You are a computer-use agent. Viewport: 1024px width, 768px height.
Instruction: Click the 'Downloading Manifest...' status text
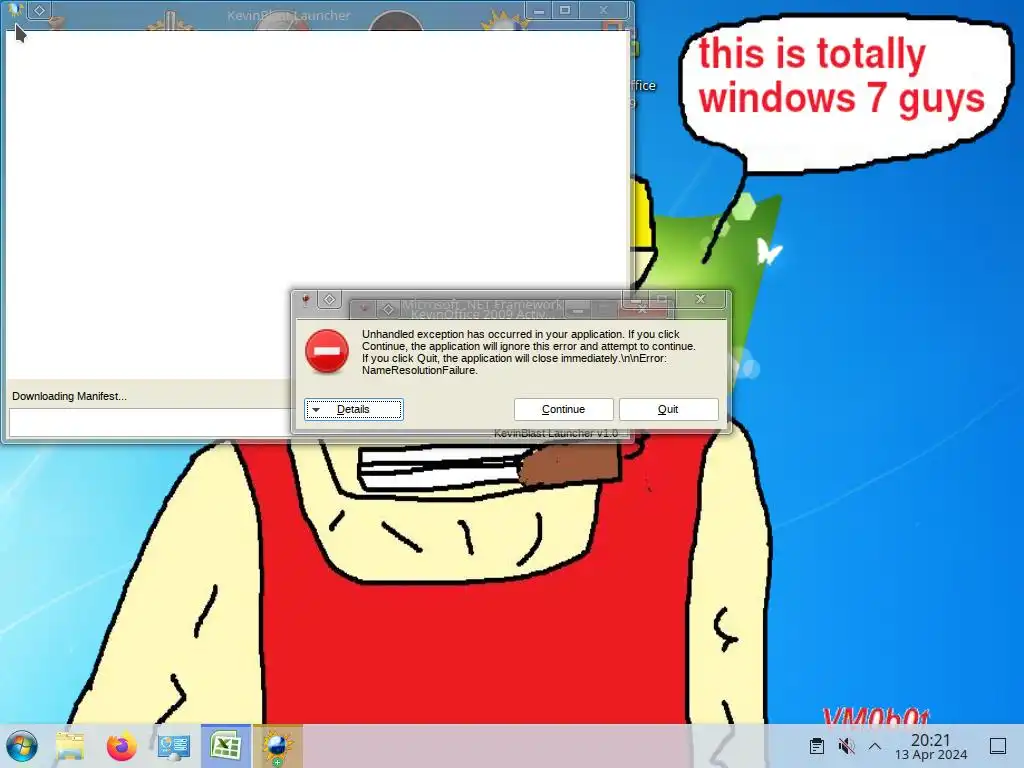69,396
